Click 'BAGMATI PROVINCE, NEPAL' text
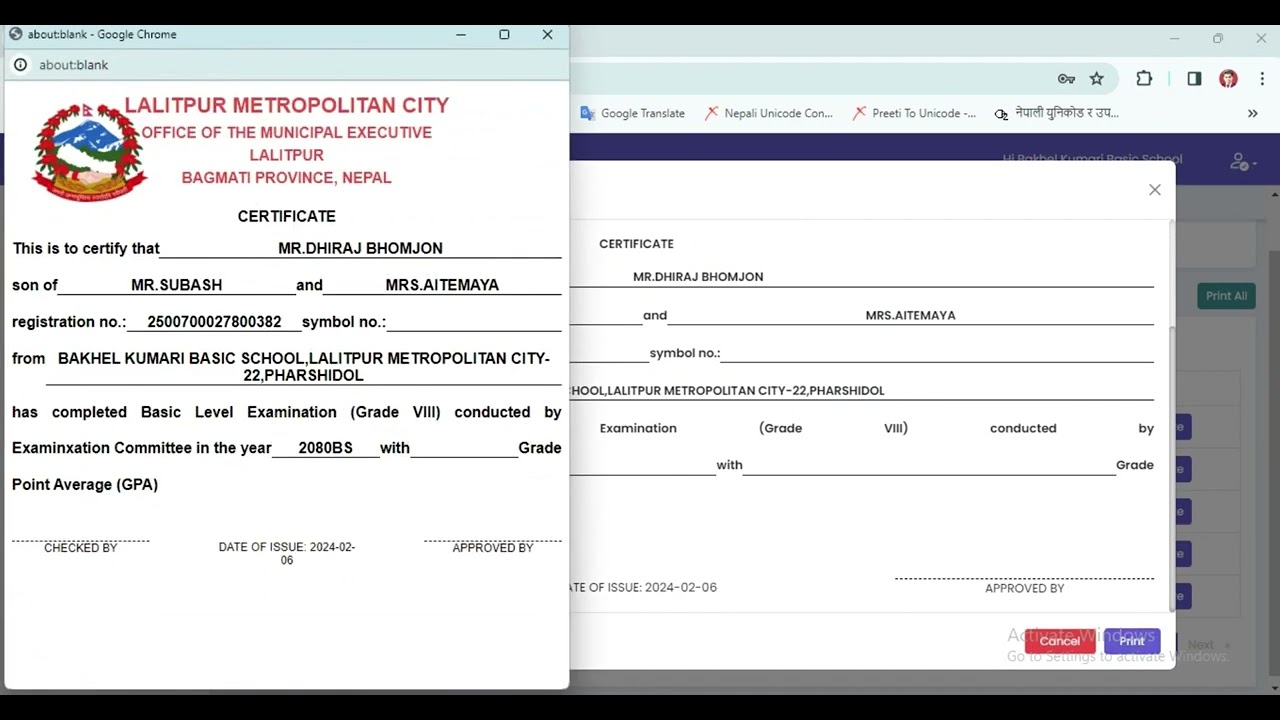 coord(286,178)
